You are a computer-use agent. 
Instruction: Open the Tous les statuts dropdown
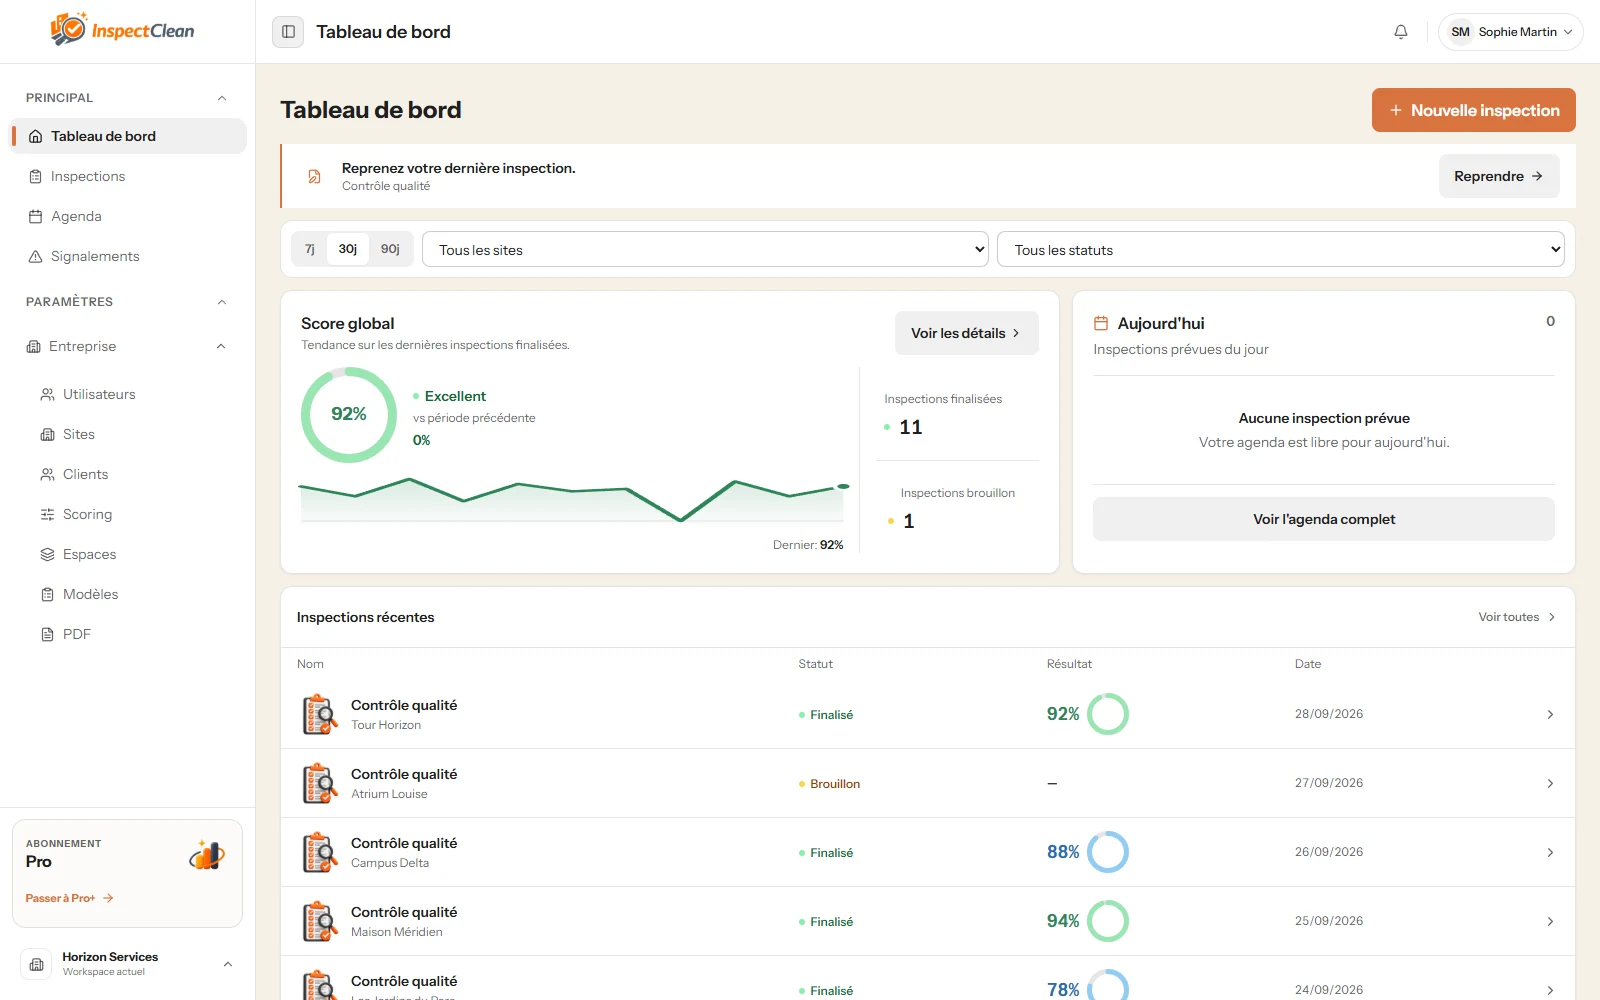pyautogui.click(x=1280, y=249)
